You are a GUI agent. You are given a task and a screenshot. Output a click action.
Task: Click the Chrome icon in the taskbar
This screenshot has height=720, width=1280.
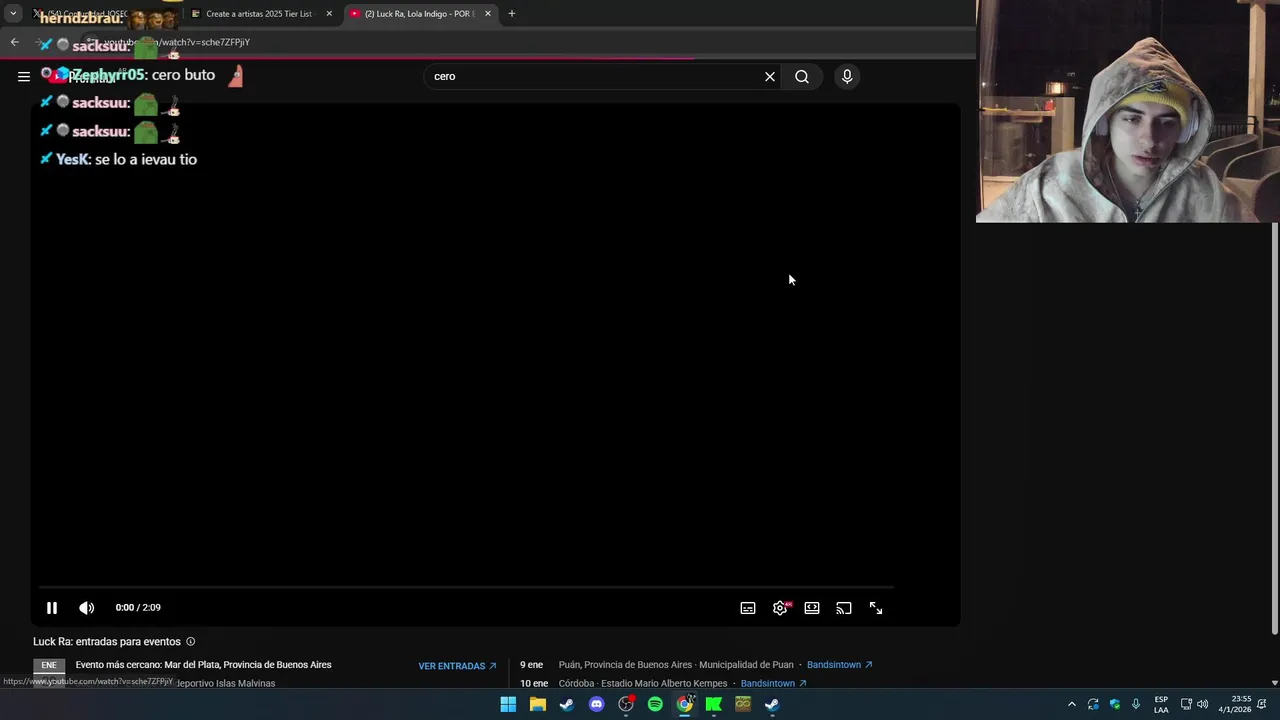[685, 704]
